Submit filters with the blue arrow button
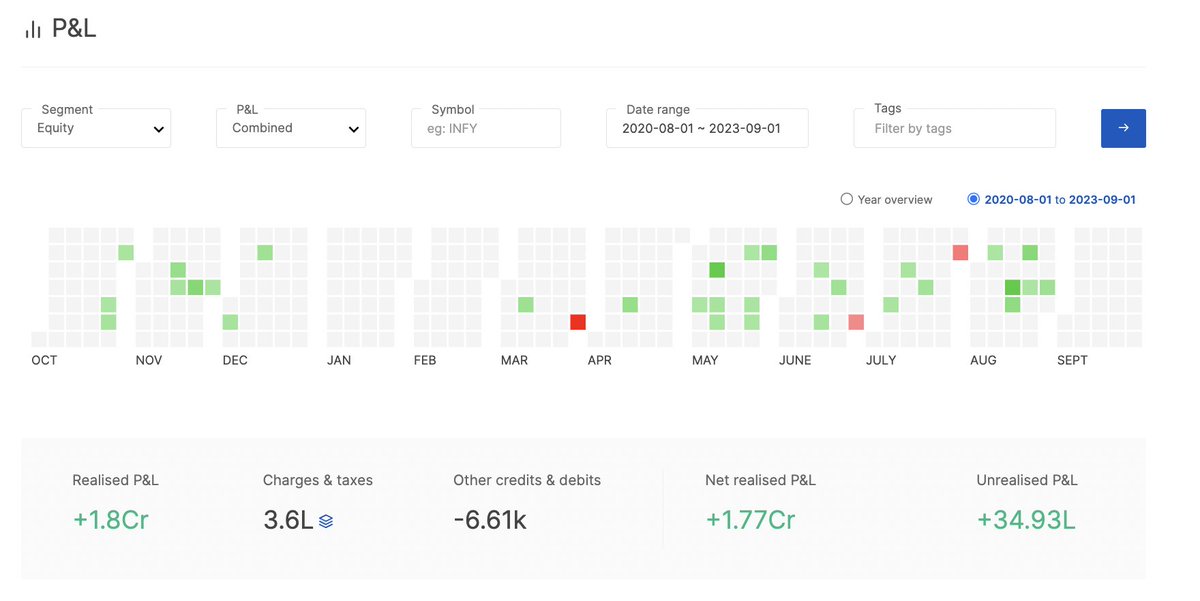 [1123, 128]
